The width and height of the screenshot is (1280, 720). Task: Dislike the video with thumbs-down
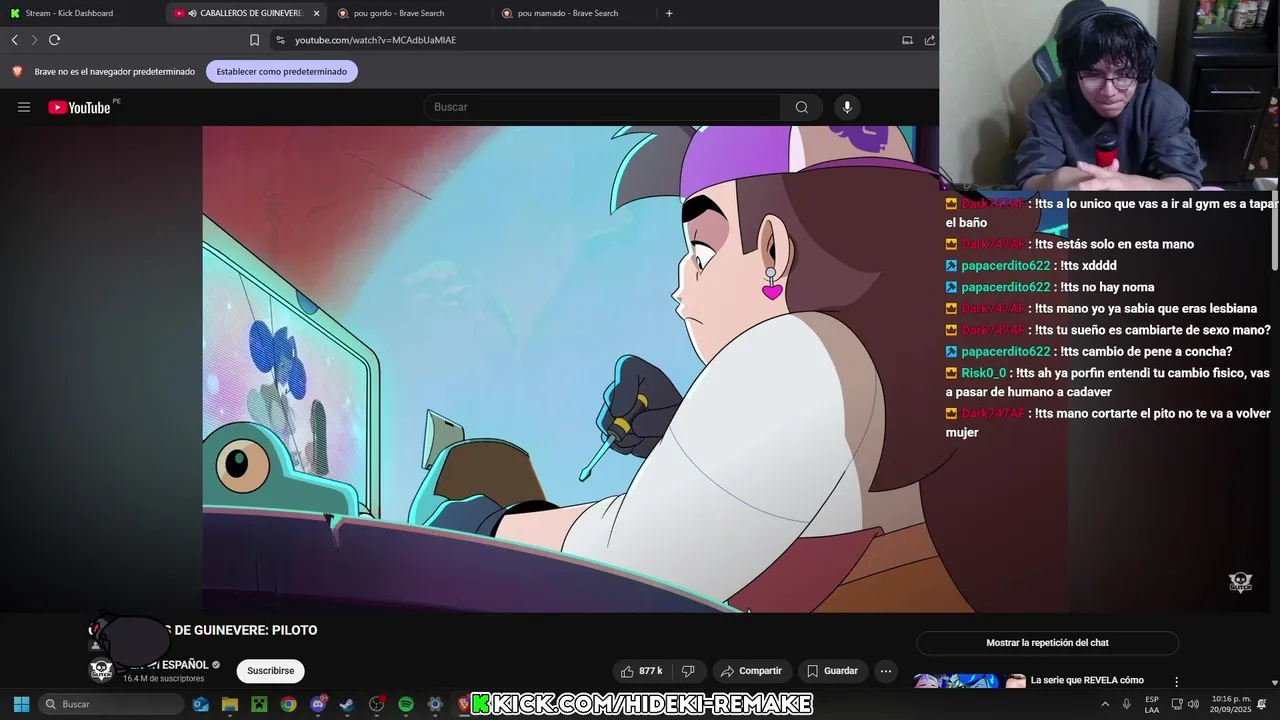pyautogui.click(x=688, y=671)
